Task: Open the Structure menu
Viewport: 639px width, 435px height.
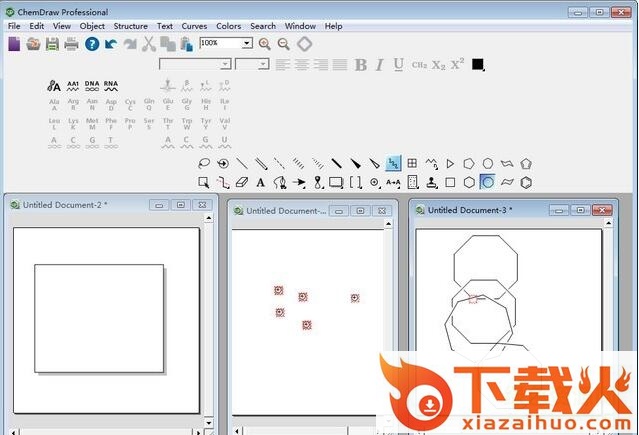Action: (130, 26)
